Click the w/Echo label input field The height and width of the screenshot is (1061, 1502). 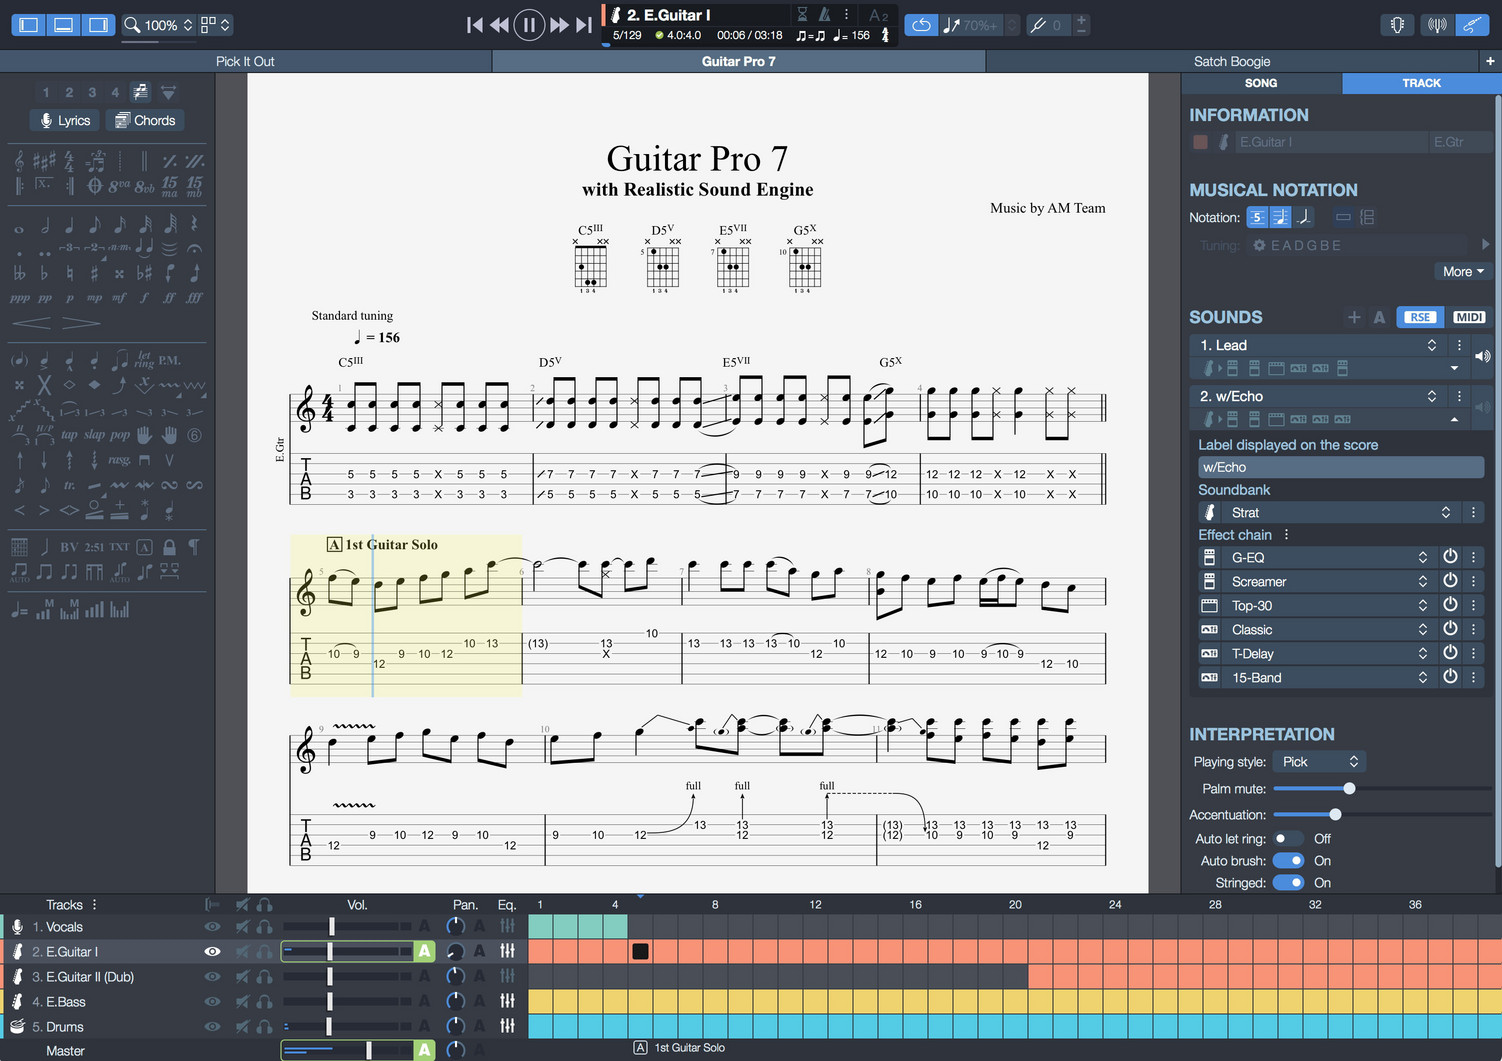click(1340, 467)
